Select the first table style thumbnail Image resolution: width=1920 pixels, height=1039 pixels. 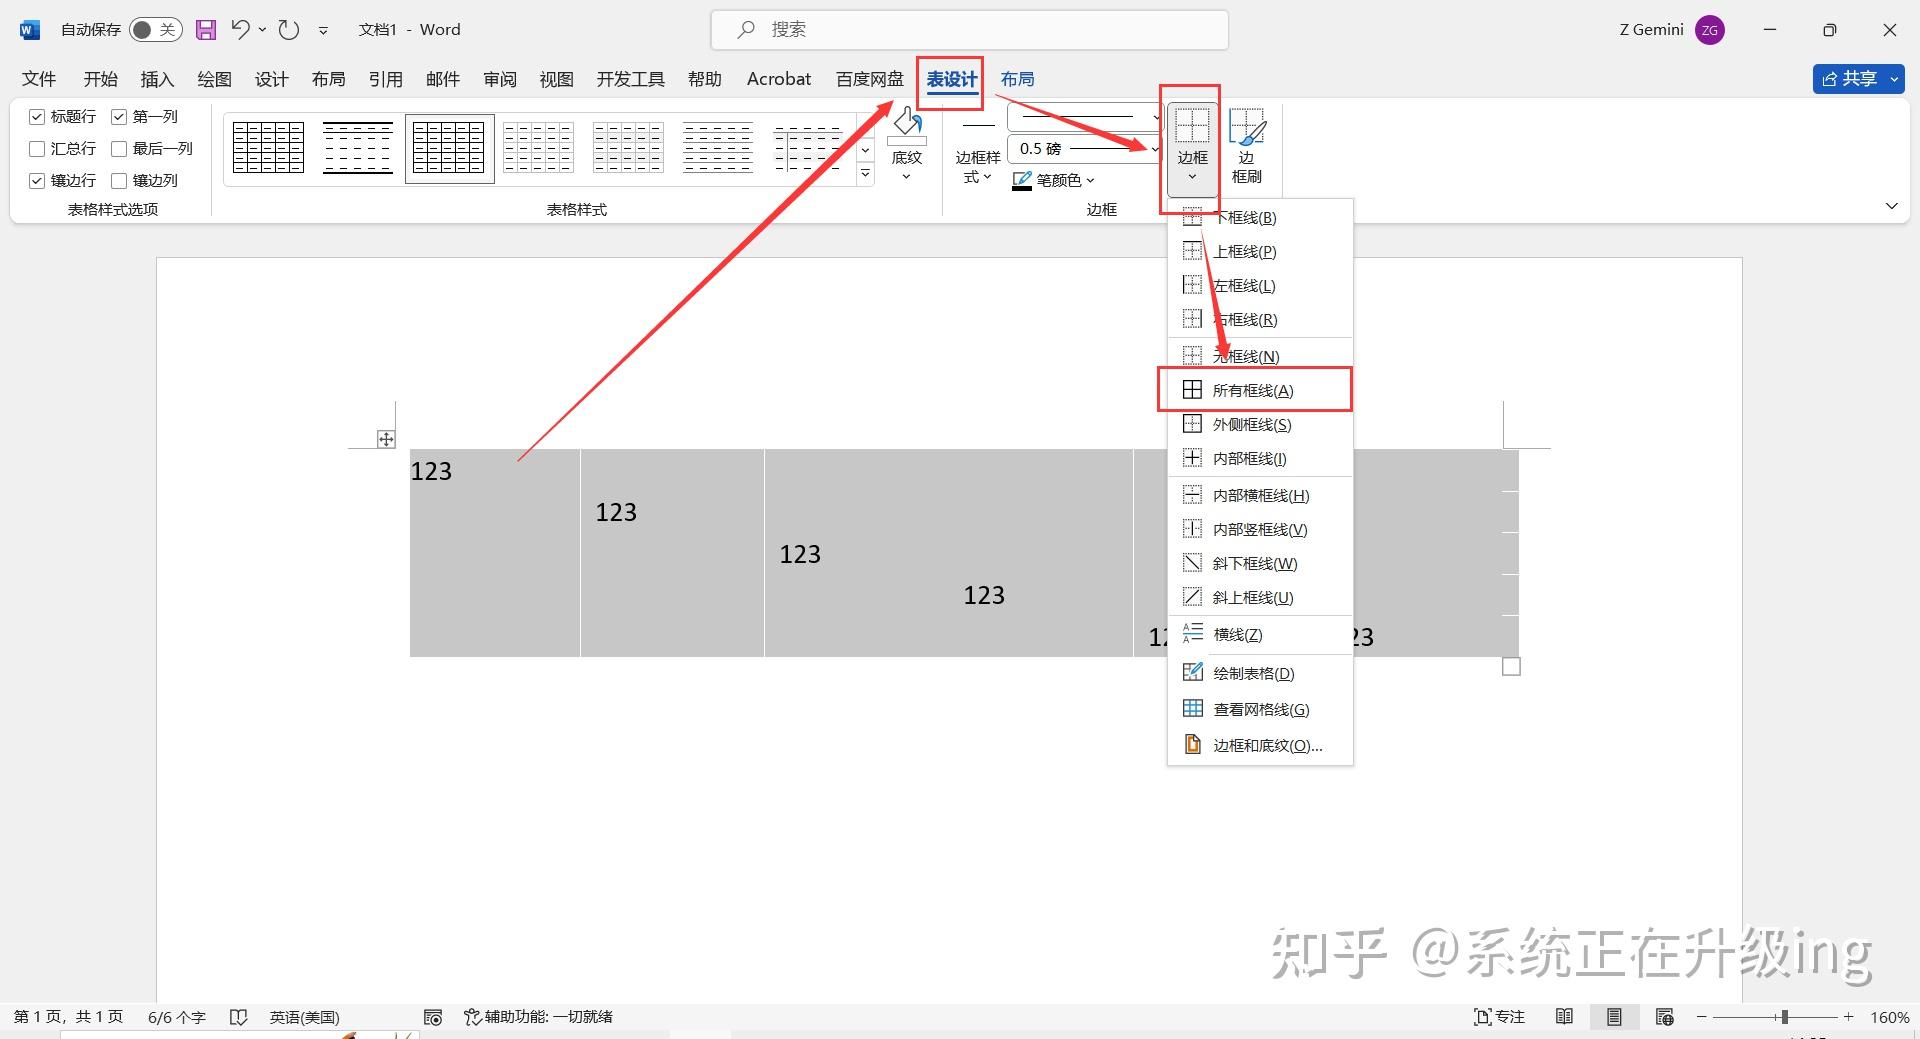click(x=268, y=148)
